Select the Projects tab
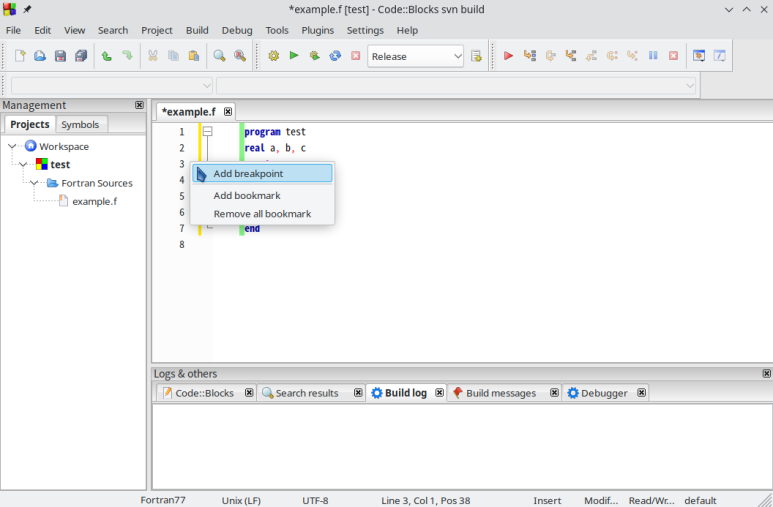The image size is (773, 507). pos(30,124)
